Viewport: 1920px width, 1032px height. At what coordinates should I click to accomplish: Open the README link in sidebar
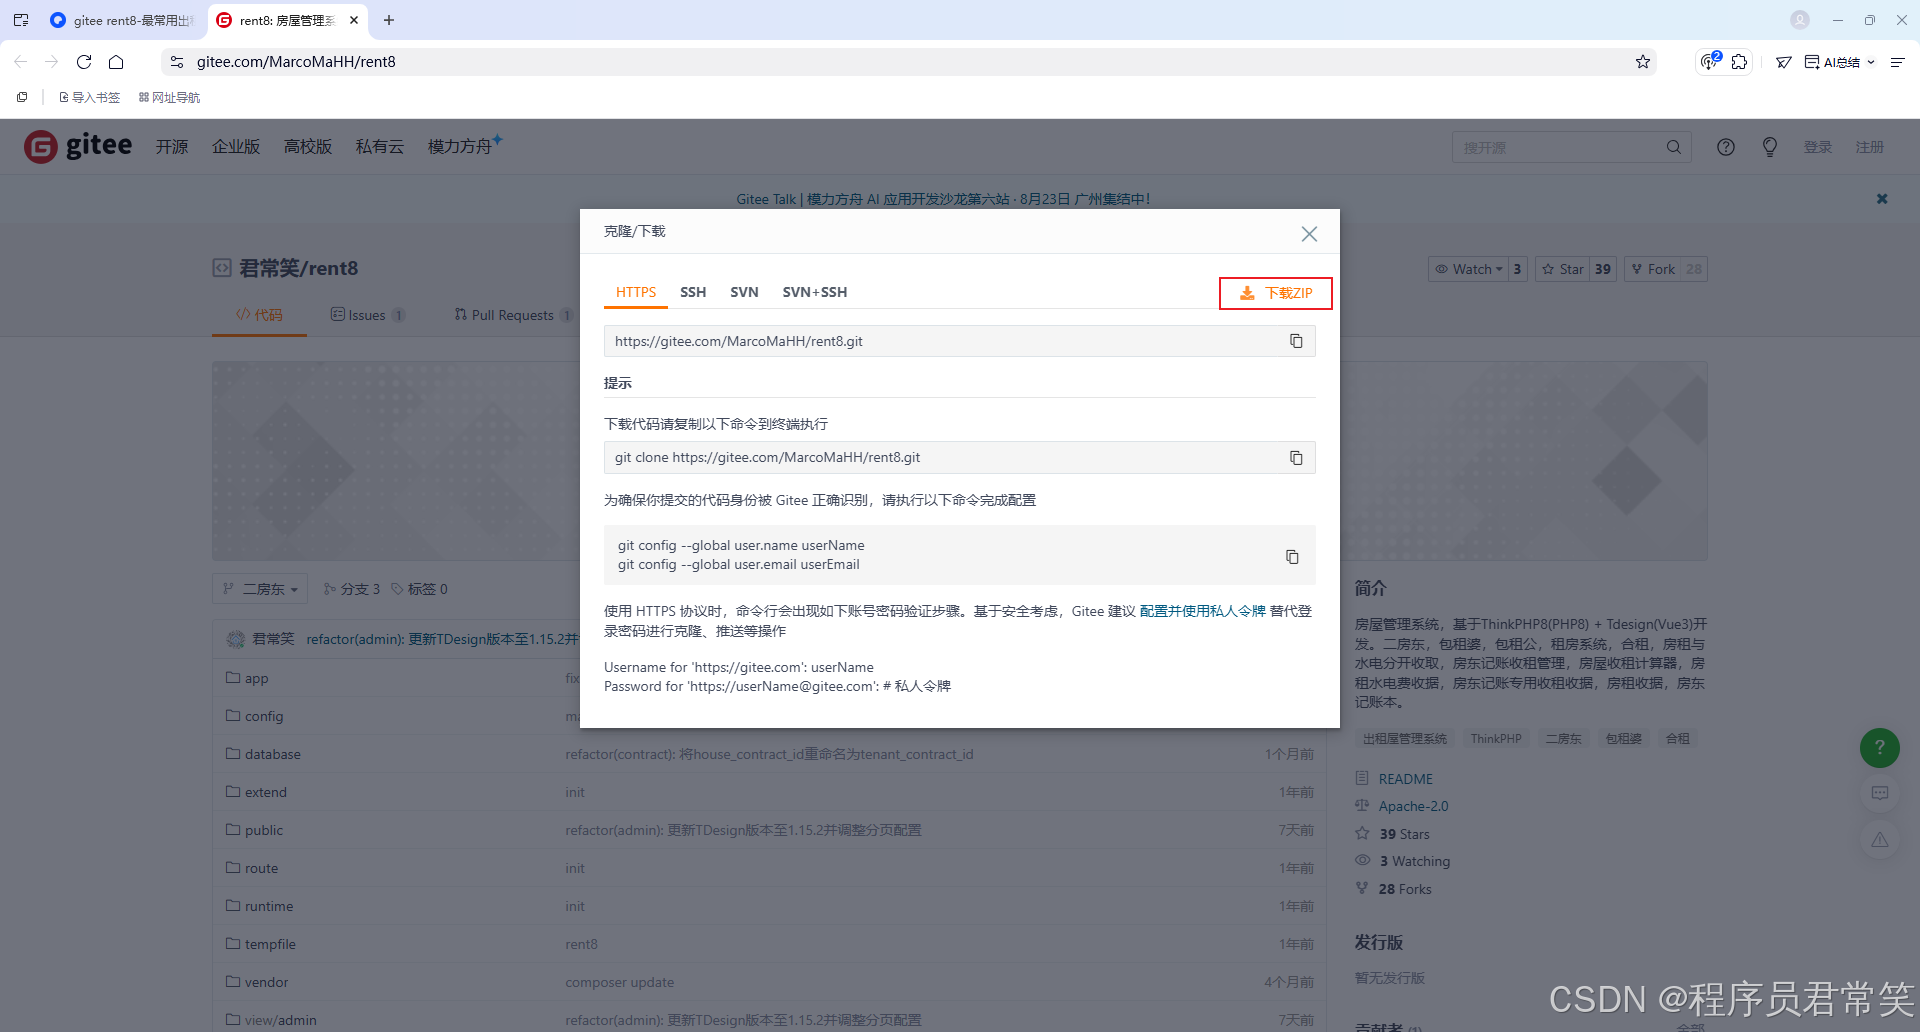pos(1405,779)
